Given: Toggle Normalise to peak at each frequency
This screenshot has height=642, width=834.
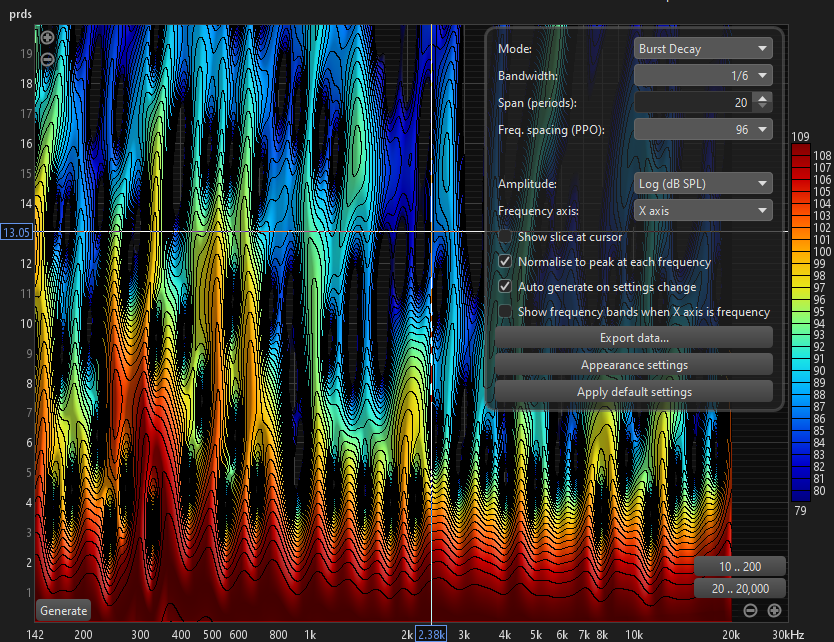Looking at the screenshot, I should [x=505, y=262].
